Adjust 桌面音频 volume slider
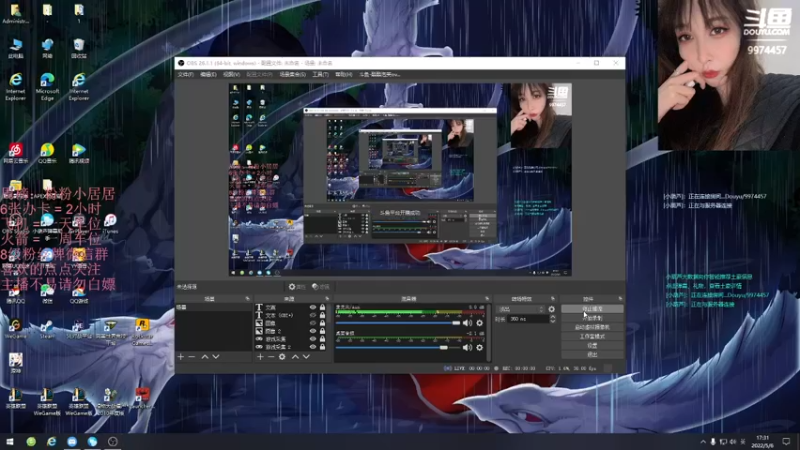Viewport: 800px width, 450px height. [398, 347]
